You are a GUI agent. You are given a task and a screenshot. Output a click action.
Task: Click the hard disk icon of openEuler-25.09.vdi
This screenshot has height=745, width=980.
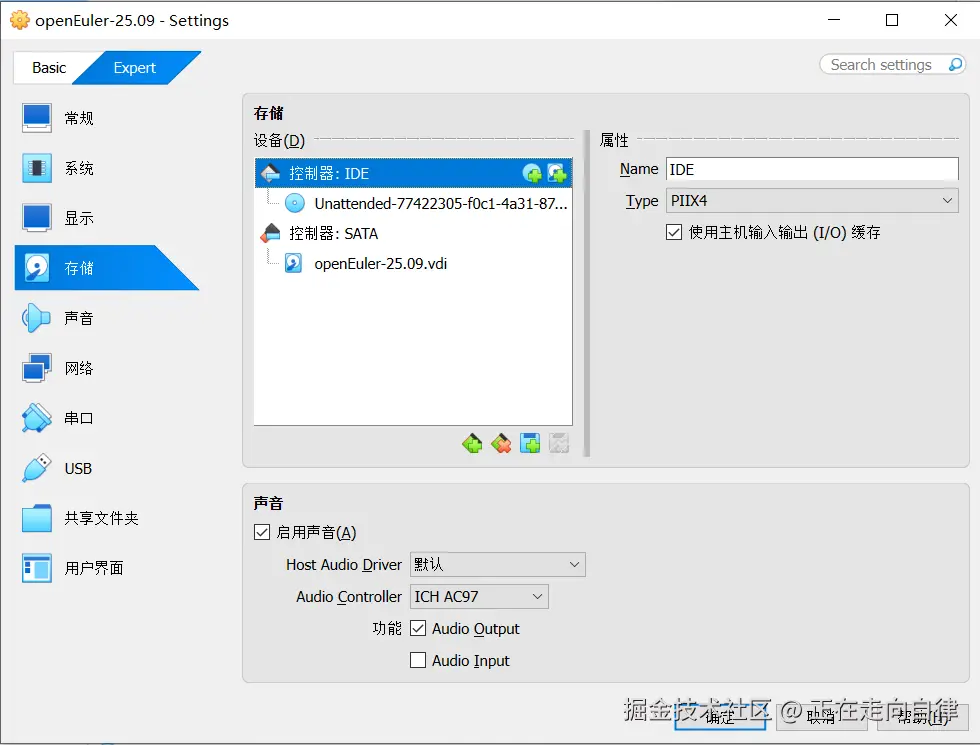[294, 263]
